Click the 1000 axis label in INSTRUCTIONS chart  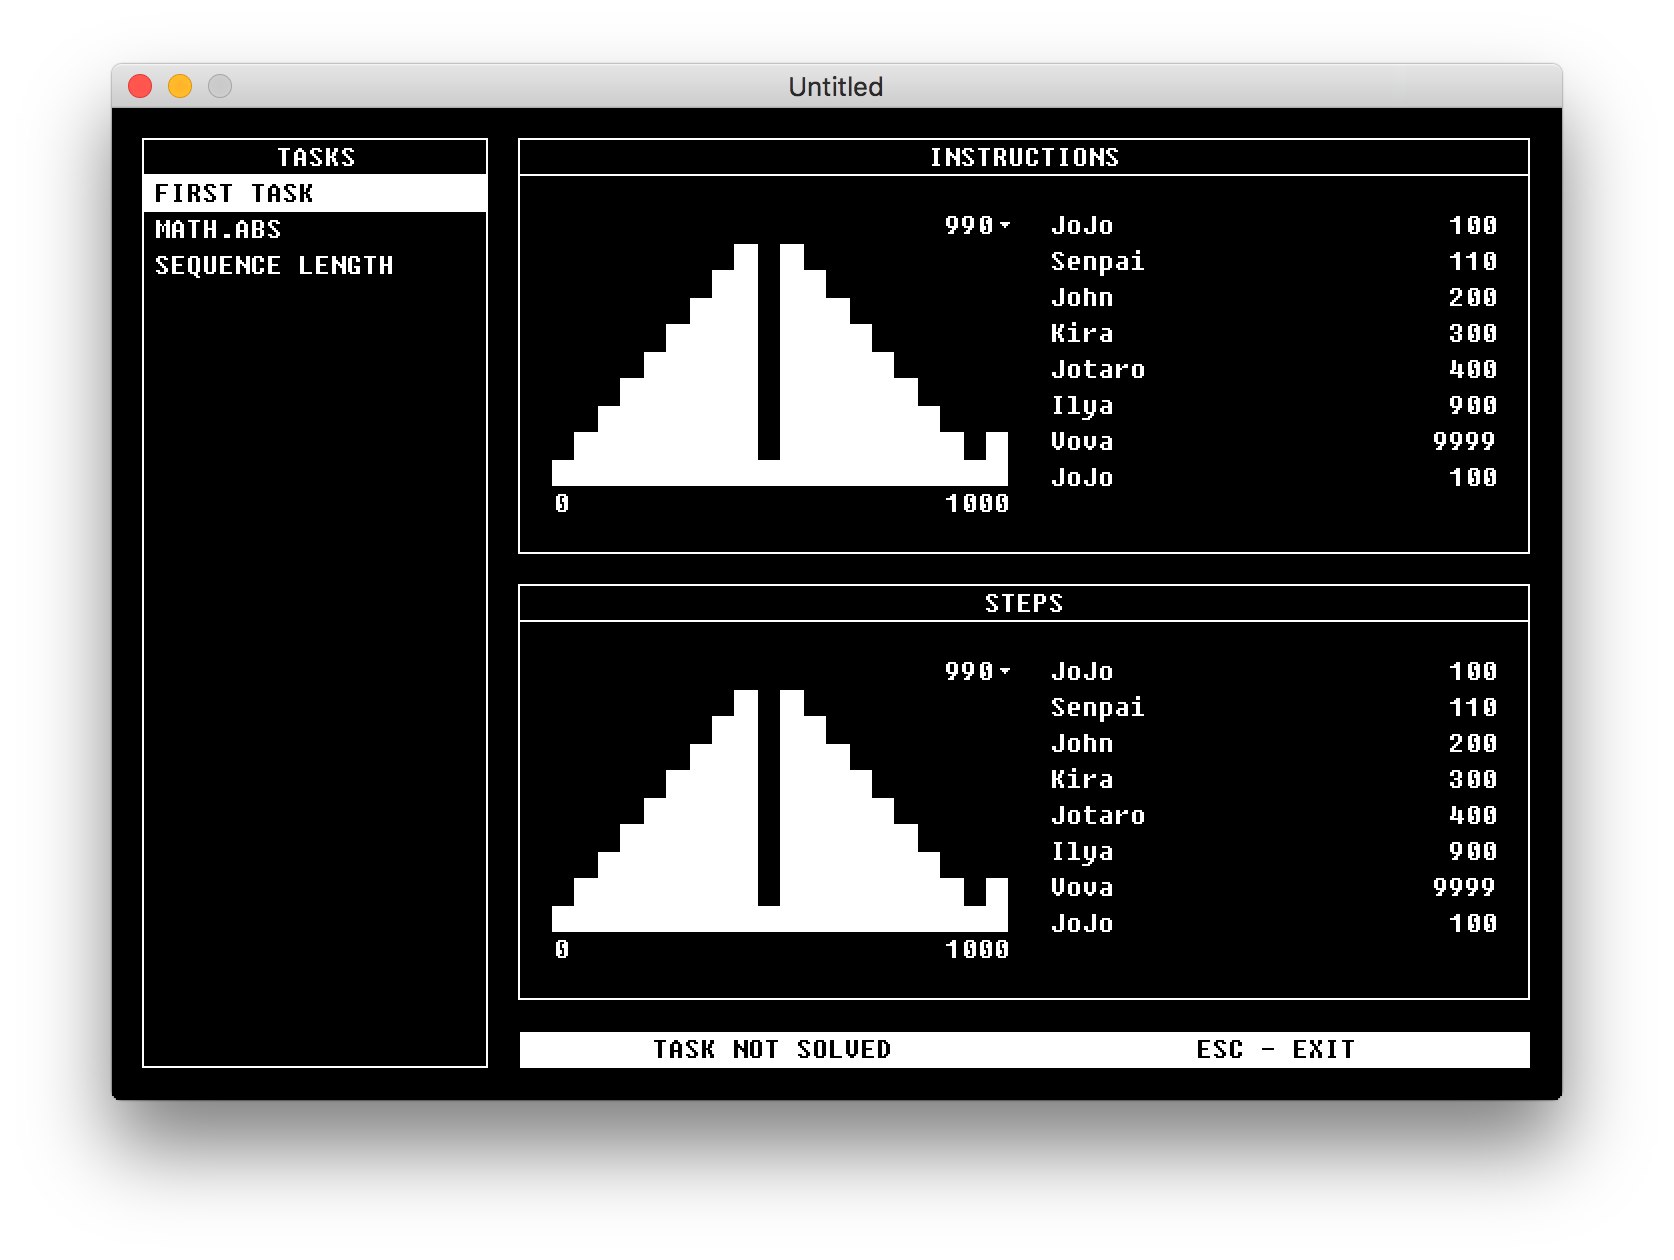tap(977, 503)
